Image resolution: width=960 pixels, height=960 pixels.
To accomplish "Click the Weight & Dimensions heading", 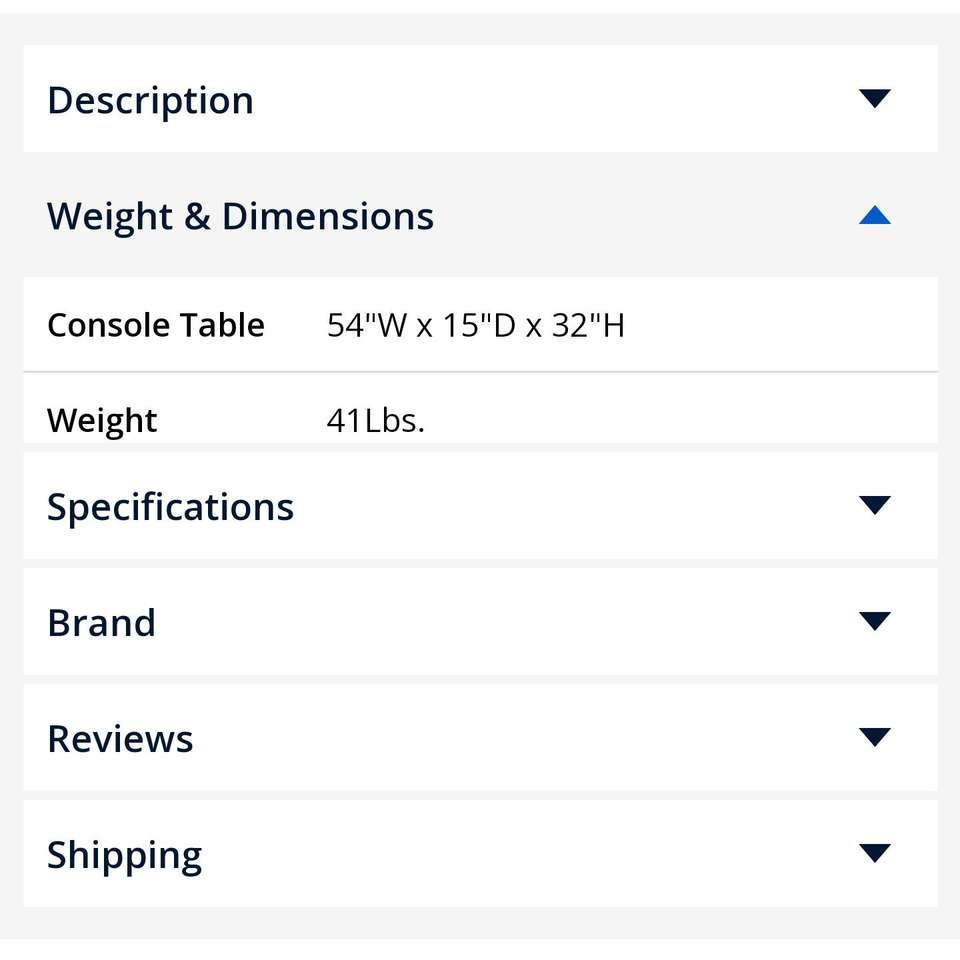I will 240,216.
